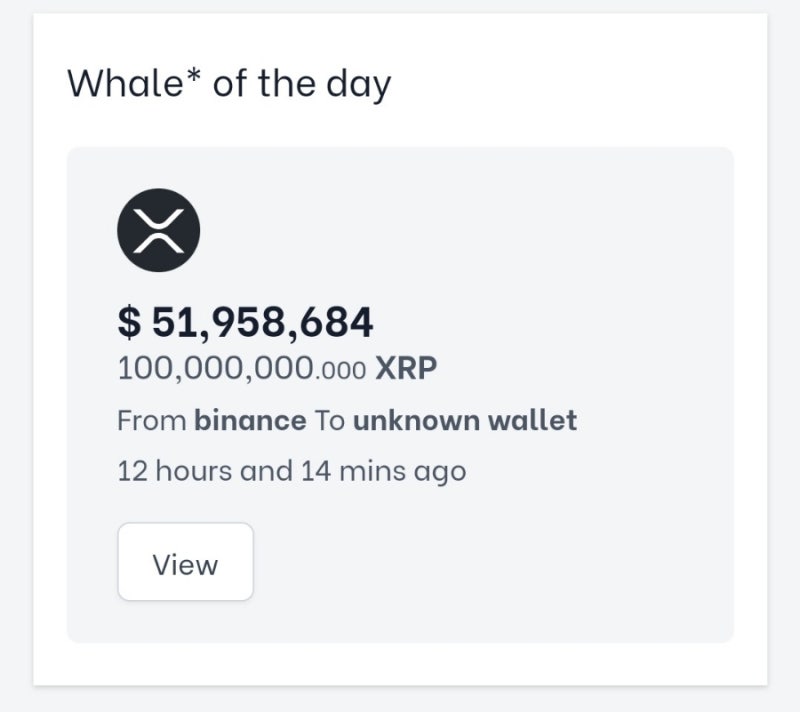This screenshot has width=800, height=712.
Task: Select the small .000 decimal digits
Action: tap(341, 371)
